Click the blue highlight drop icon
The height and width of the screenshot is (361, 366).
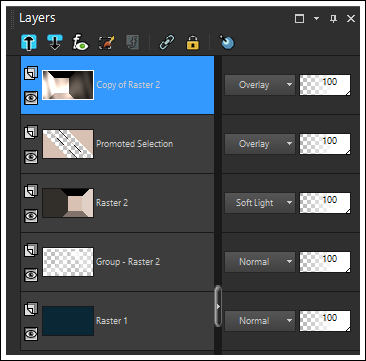pos(227,43)
